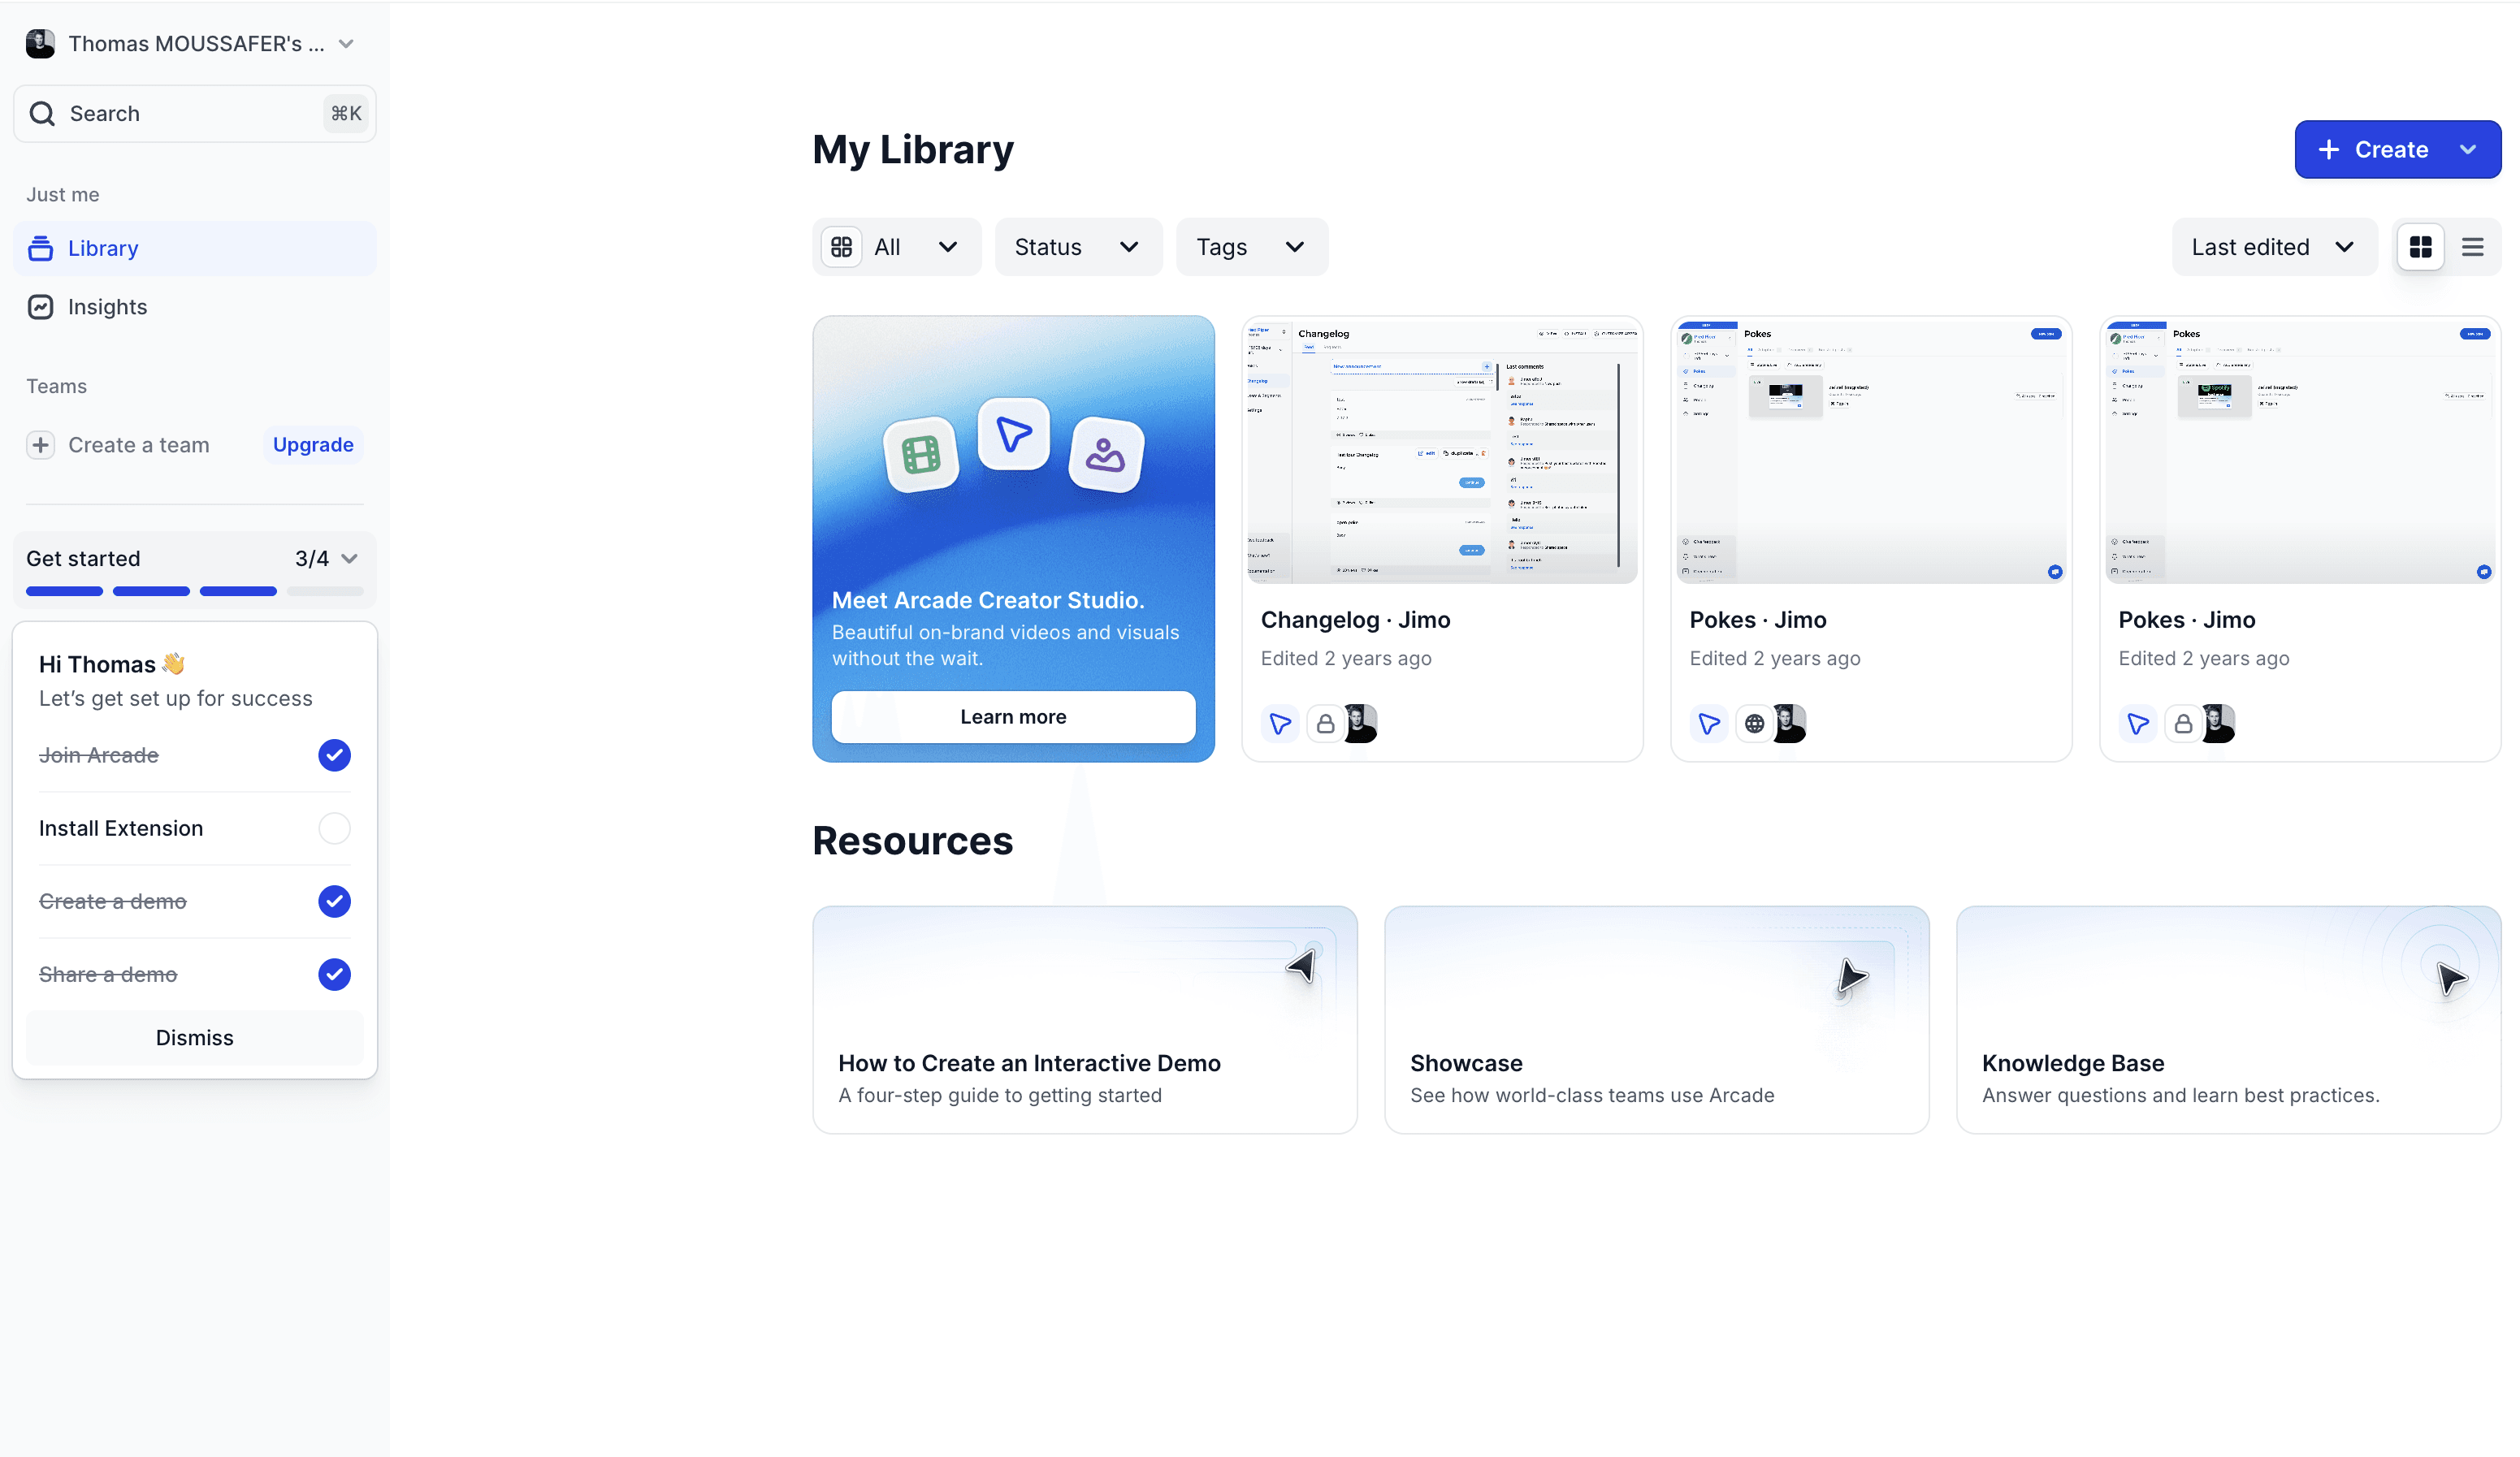
Task: Dismiss the Get started checklist
Action: [x=194, y=1037]
